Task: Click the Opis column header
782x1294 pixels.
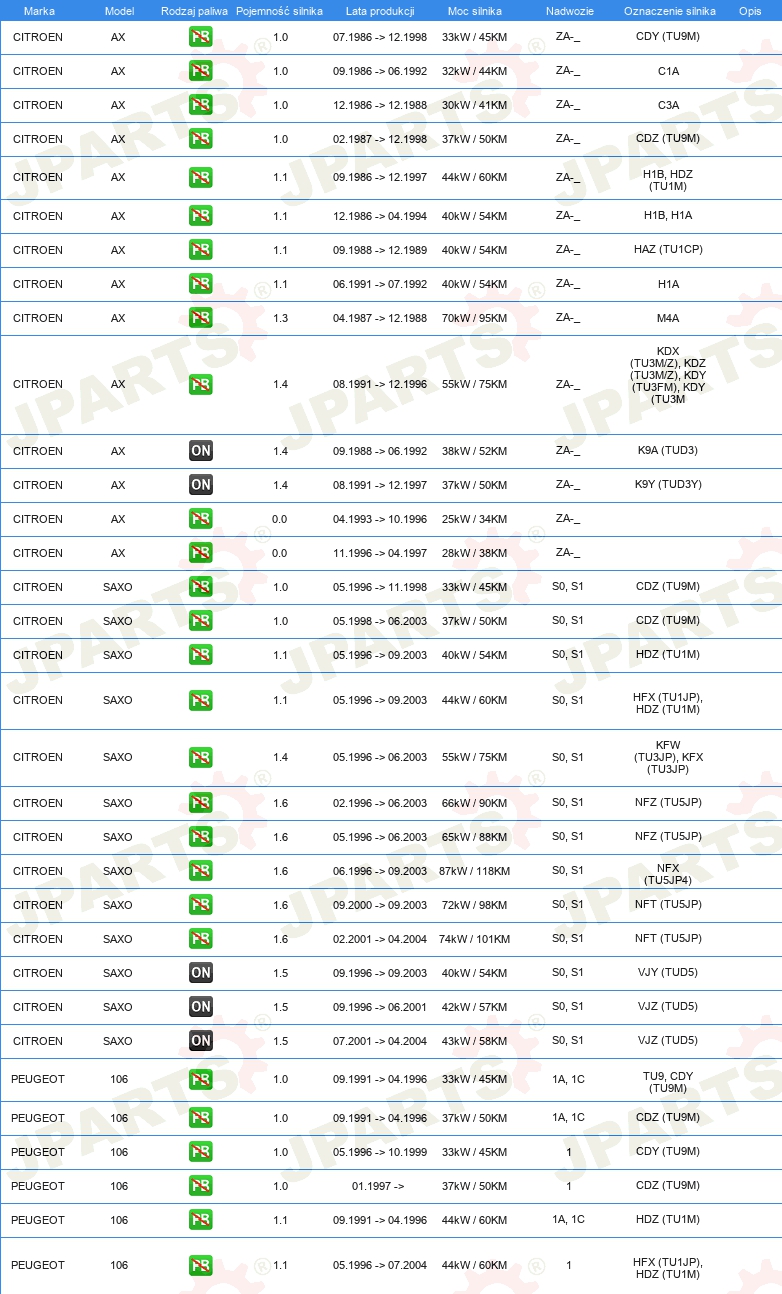Action: [750, 10]
